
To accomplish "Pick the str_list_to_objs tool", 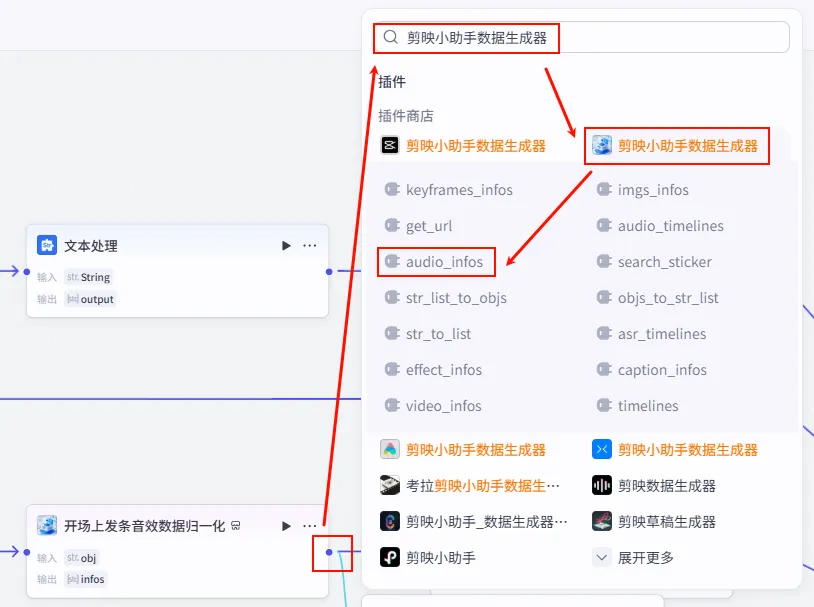I will click(445, 298).
